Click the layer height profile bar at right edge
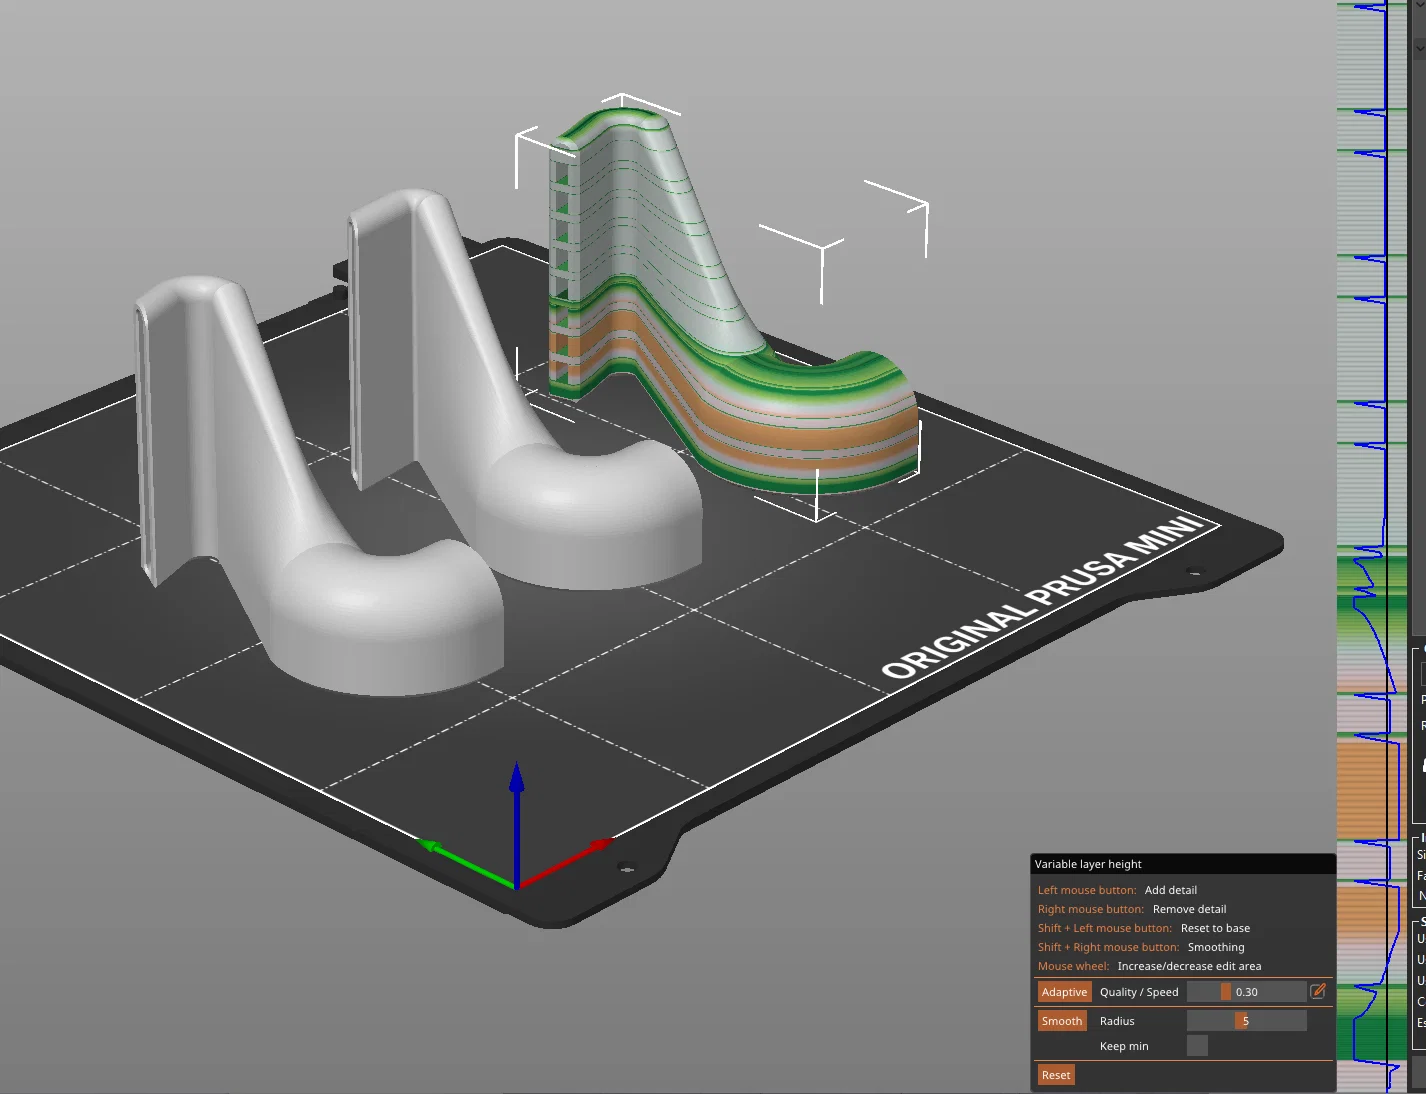 coord(1372,546)
